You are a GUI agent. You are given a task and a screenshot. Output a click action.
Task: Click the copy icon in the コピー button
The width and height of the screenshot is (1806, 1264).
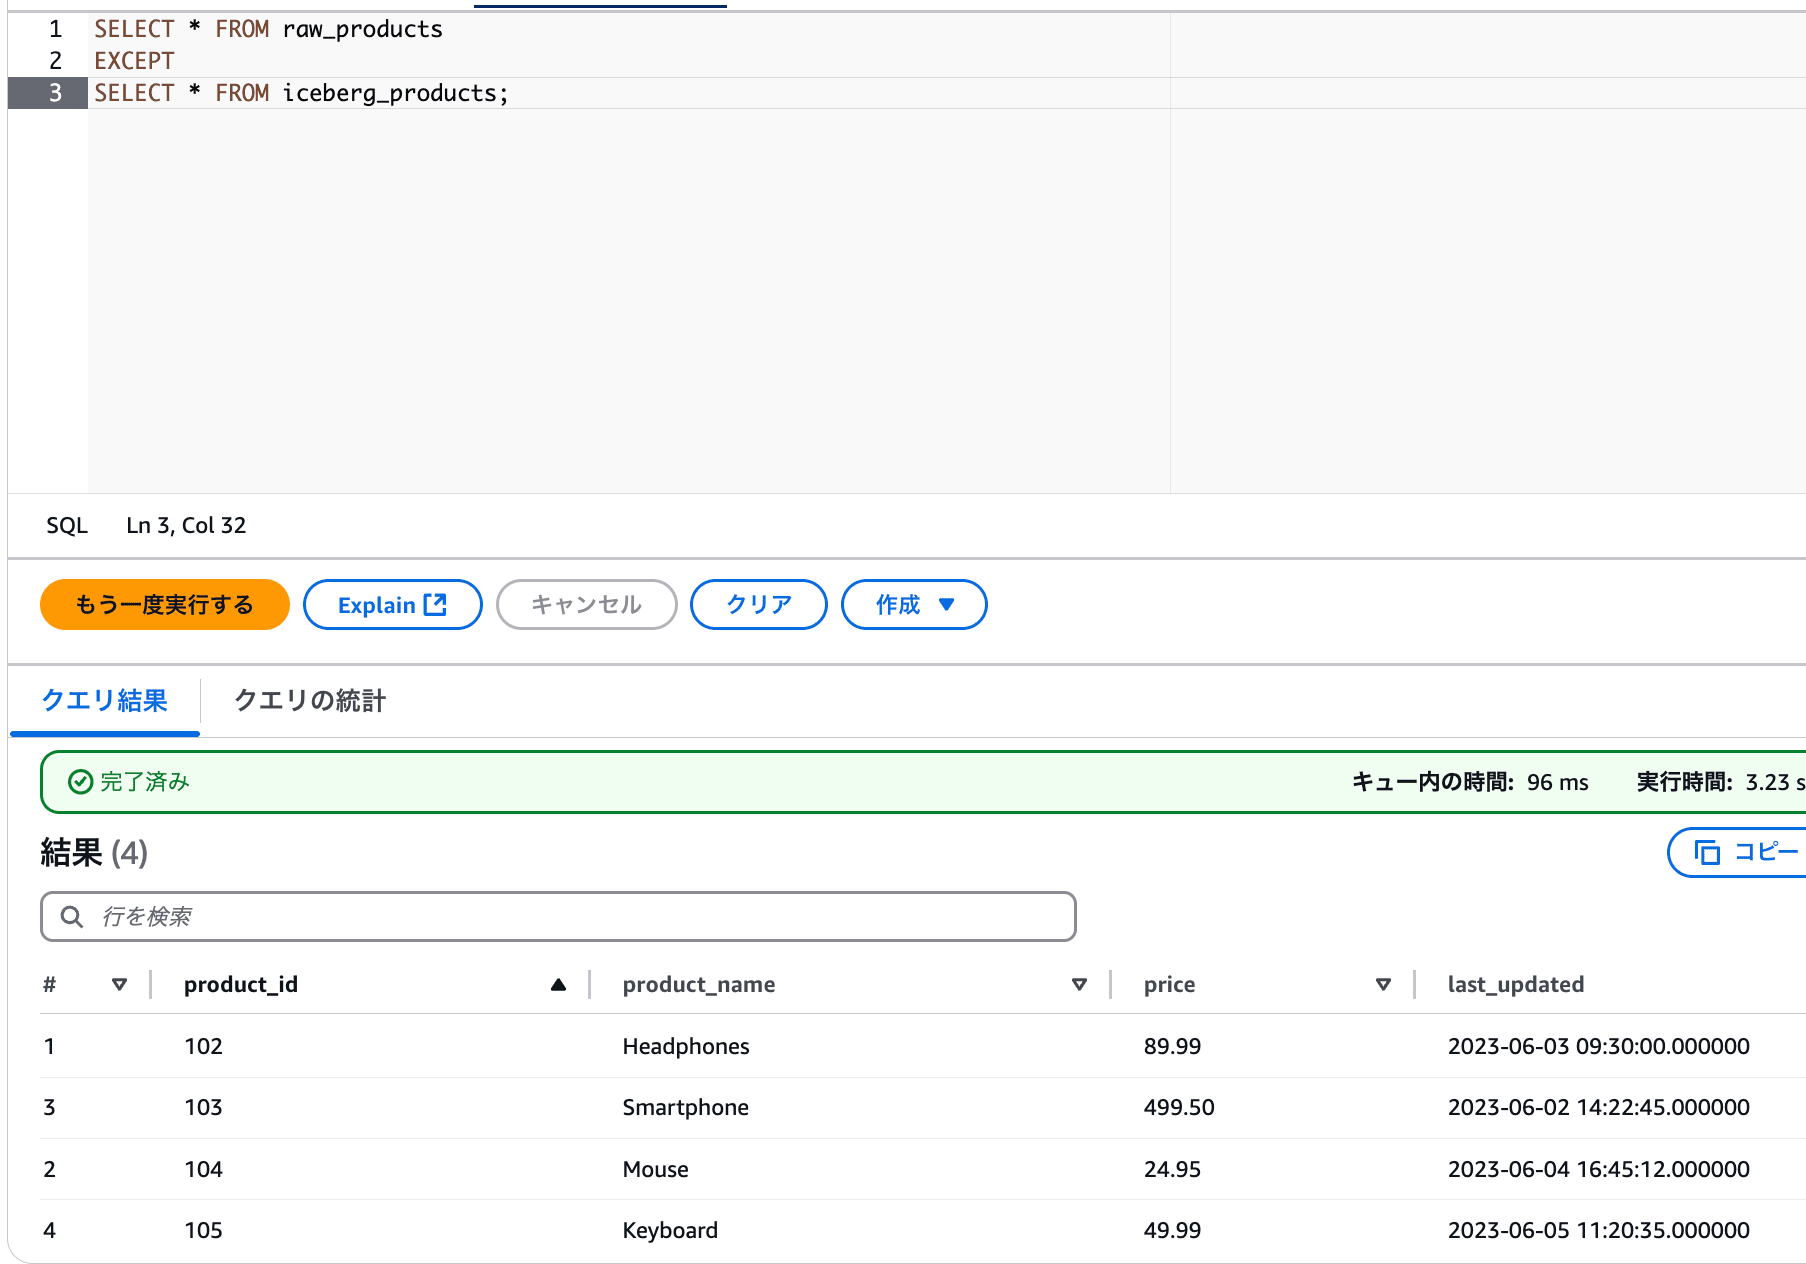1707,852
